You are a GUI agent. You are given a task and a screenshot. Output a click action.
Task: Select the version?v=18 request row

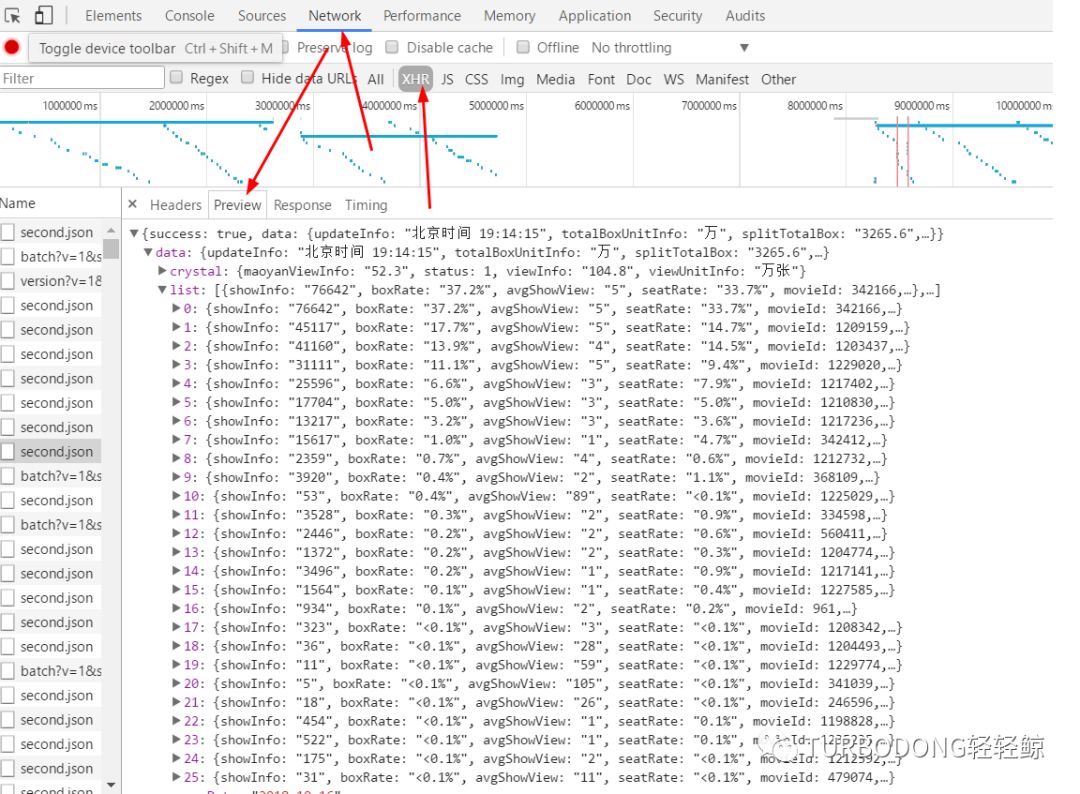click(52, 281)
